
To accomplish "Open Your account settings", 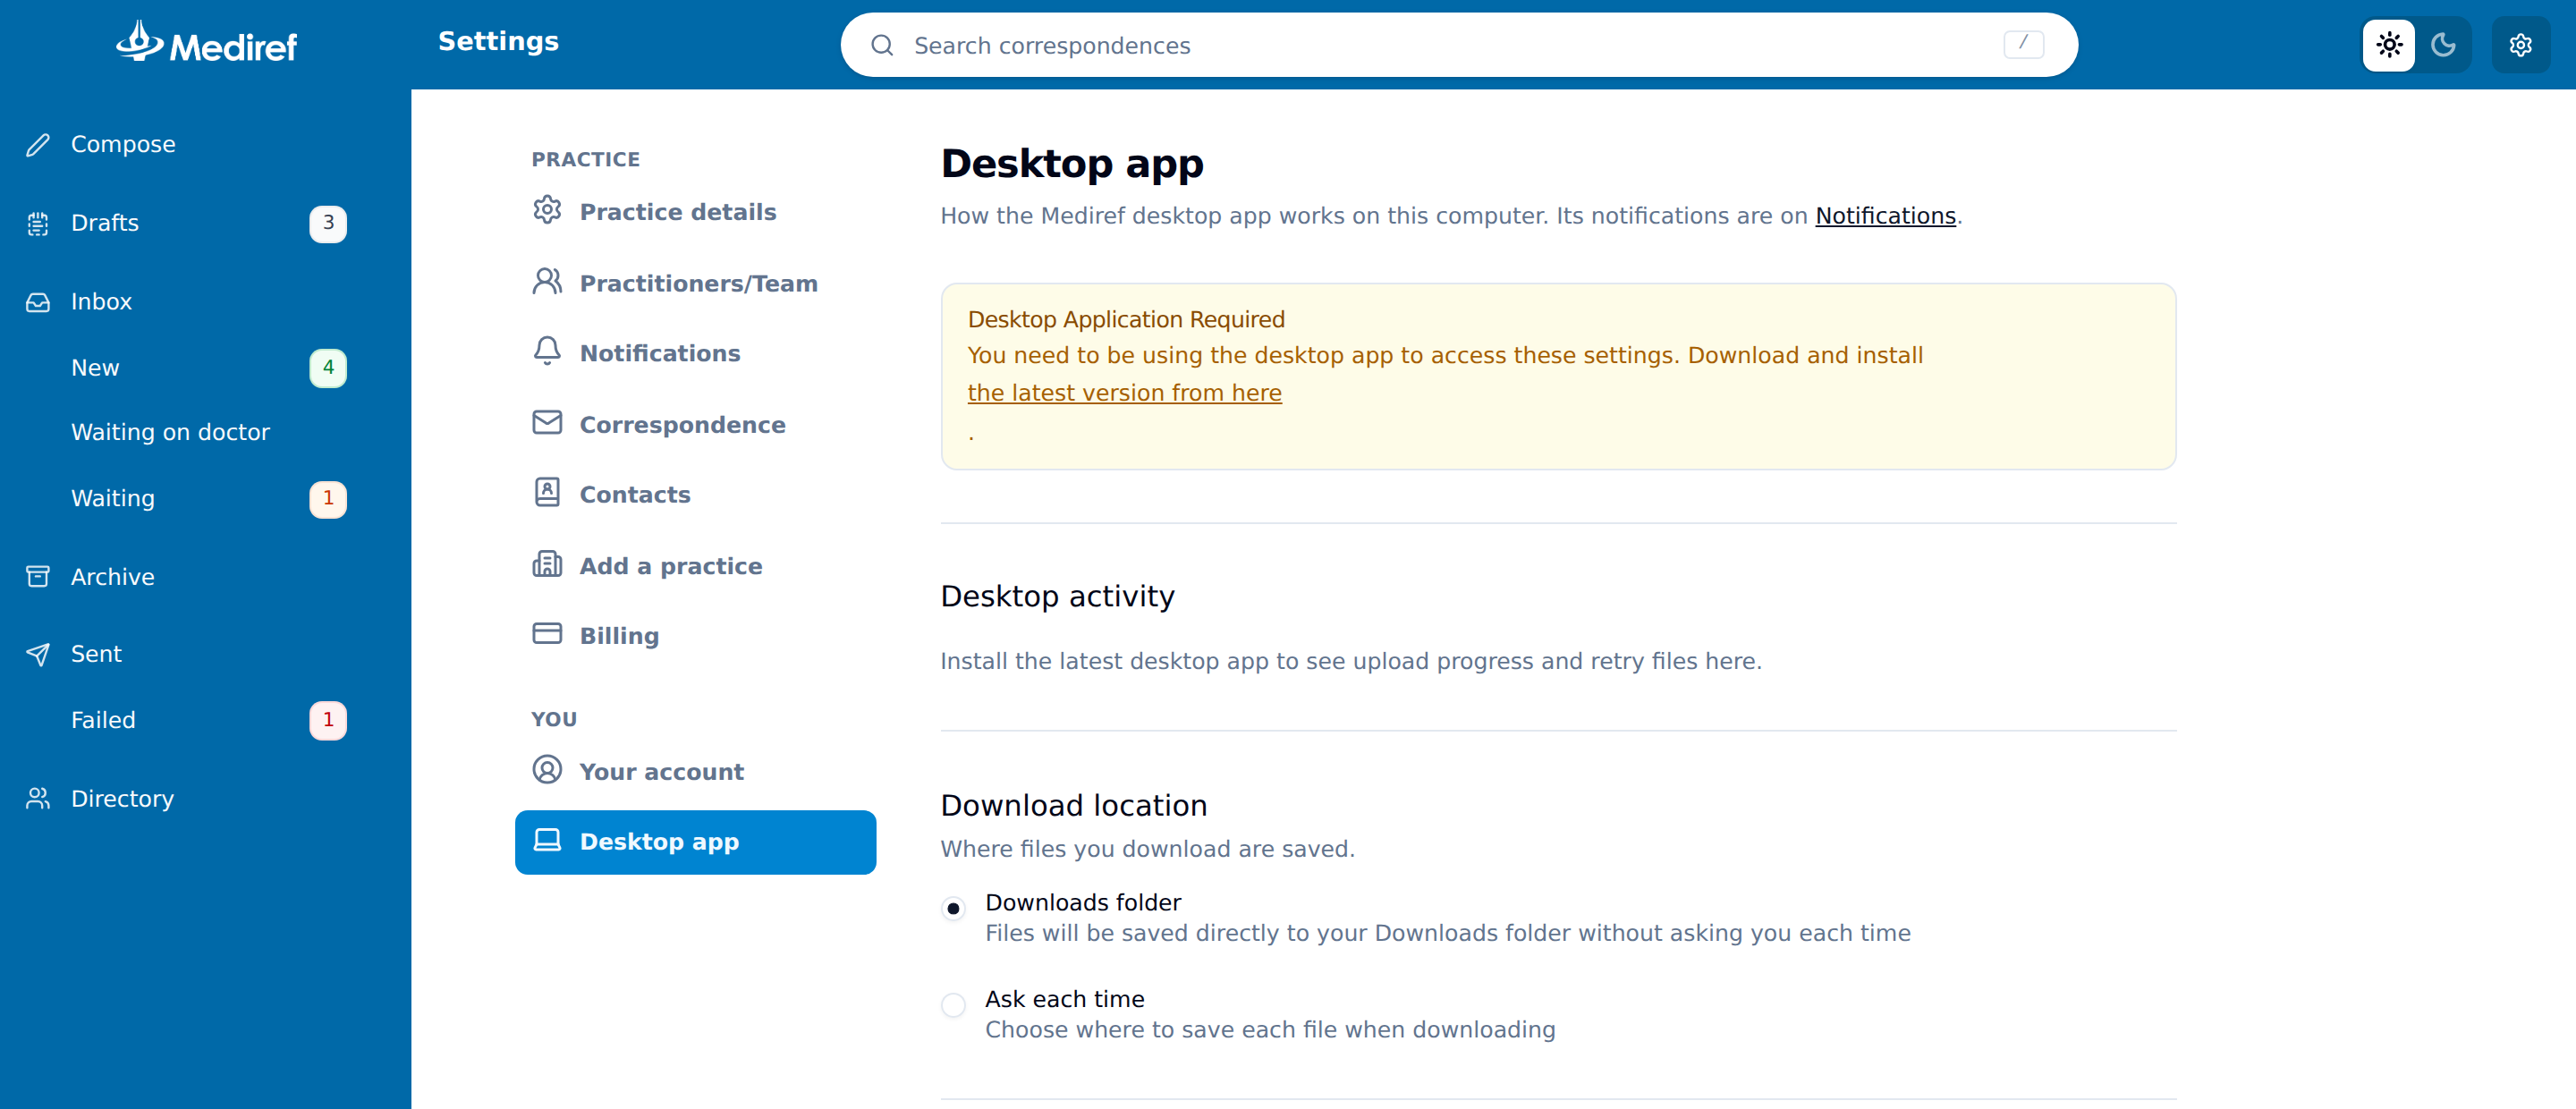I will tap(695, 772).
